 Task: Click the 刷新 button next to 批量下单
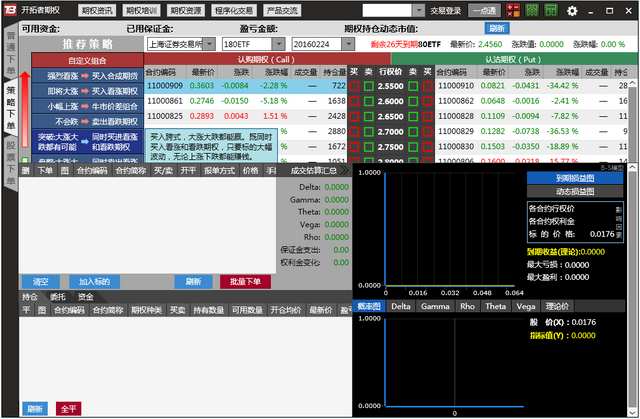click(x=193, y=282)
